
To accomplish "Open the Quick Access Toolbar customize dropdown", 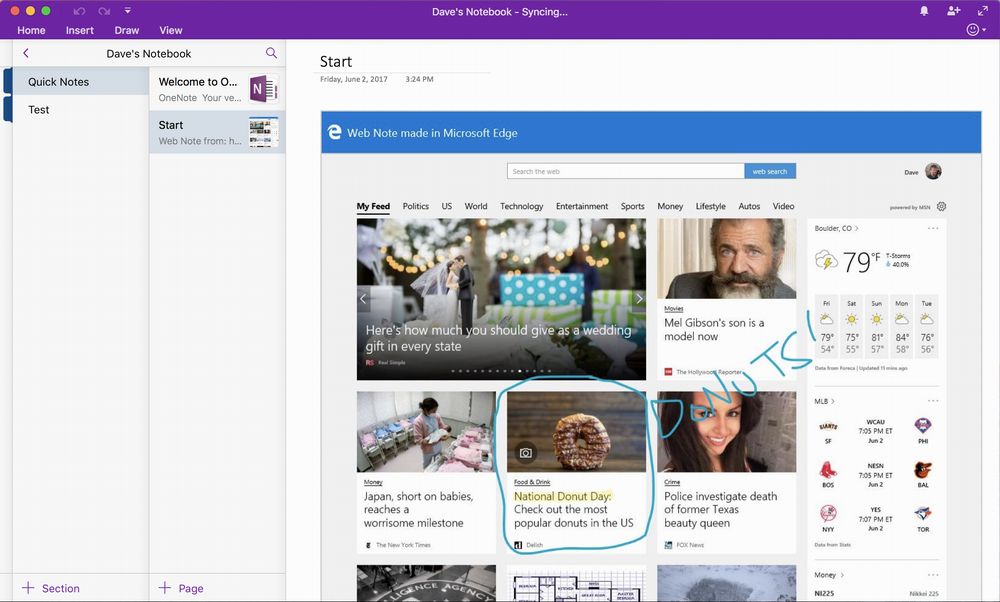I will point(128,11).
